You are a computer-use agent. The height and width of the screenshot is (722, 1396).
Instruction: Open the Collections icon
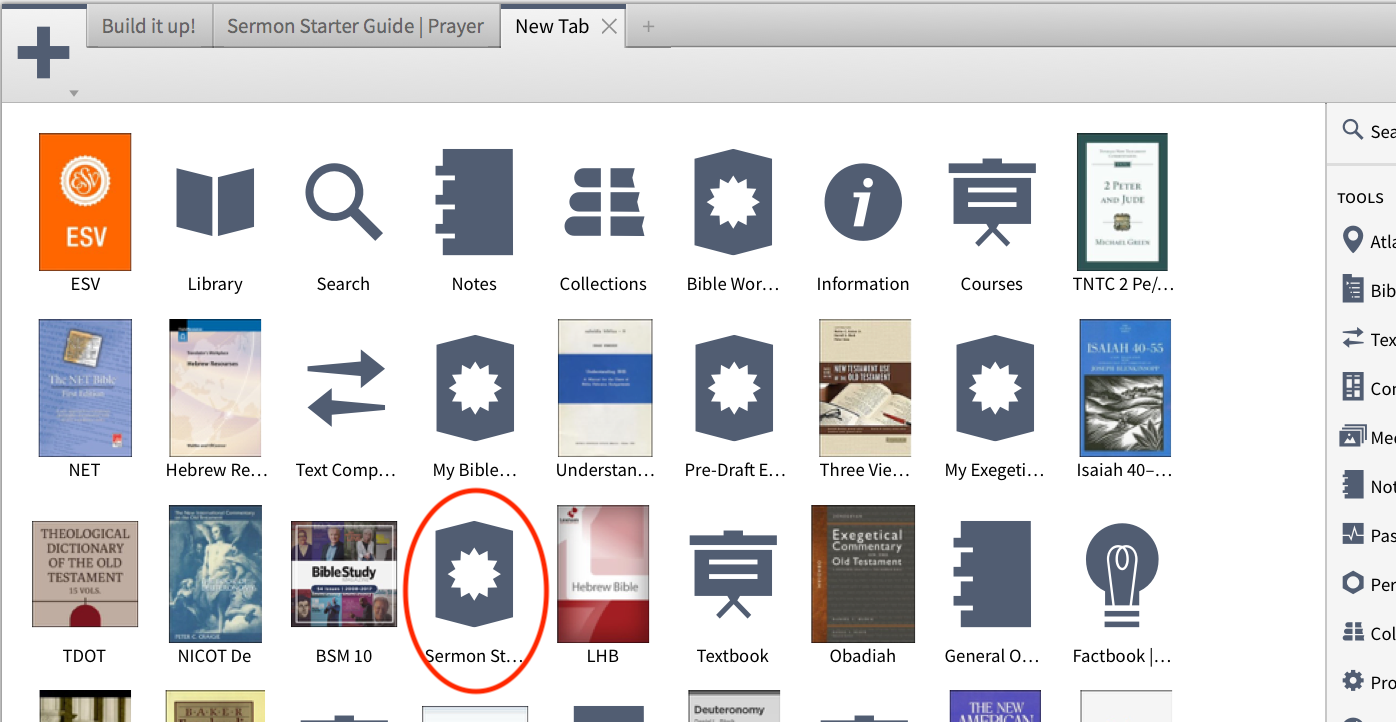[x=603, y=202]
